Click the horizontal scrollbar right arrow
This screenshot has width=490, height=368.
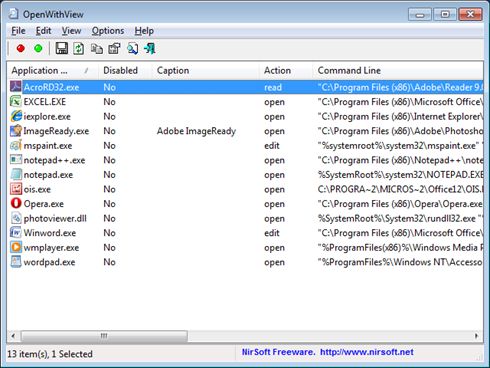click(x=476, y=336)
